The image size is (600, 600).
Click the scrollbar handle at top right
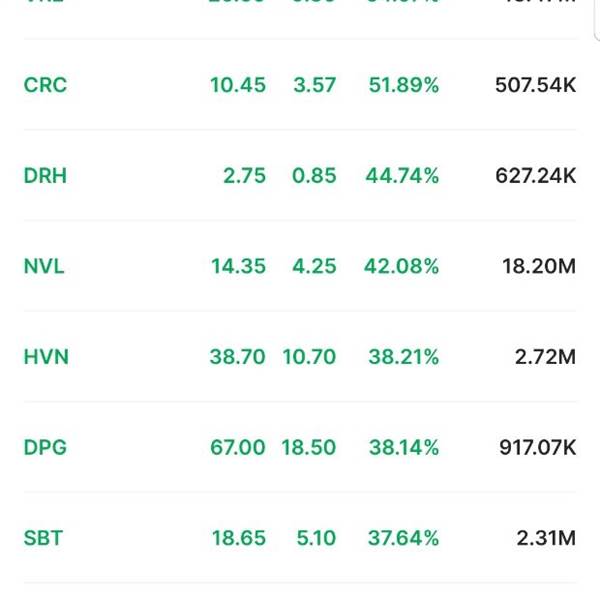(x=597, y=19)
